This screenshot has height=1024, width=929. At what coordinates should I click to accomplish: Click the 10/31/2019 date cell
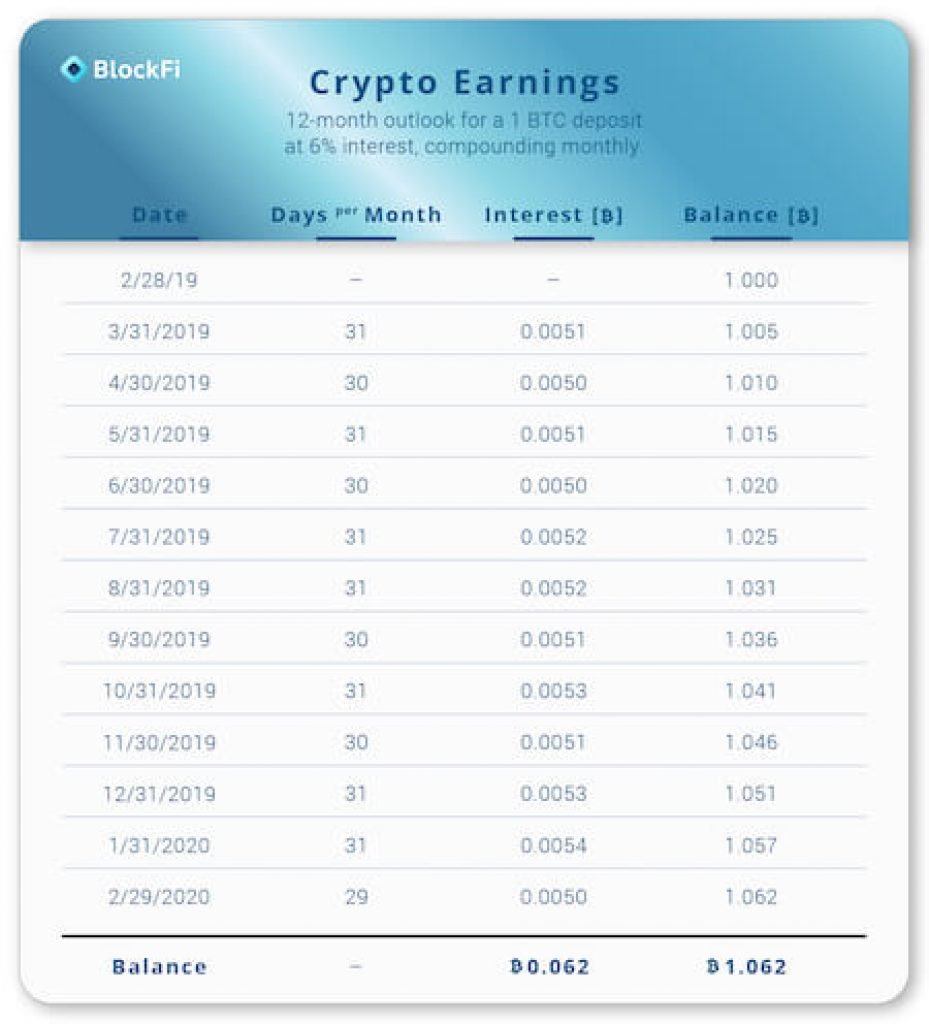159,691
